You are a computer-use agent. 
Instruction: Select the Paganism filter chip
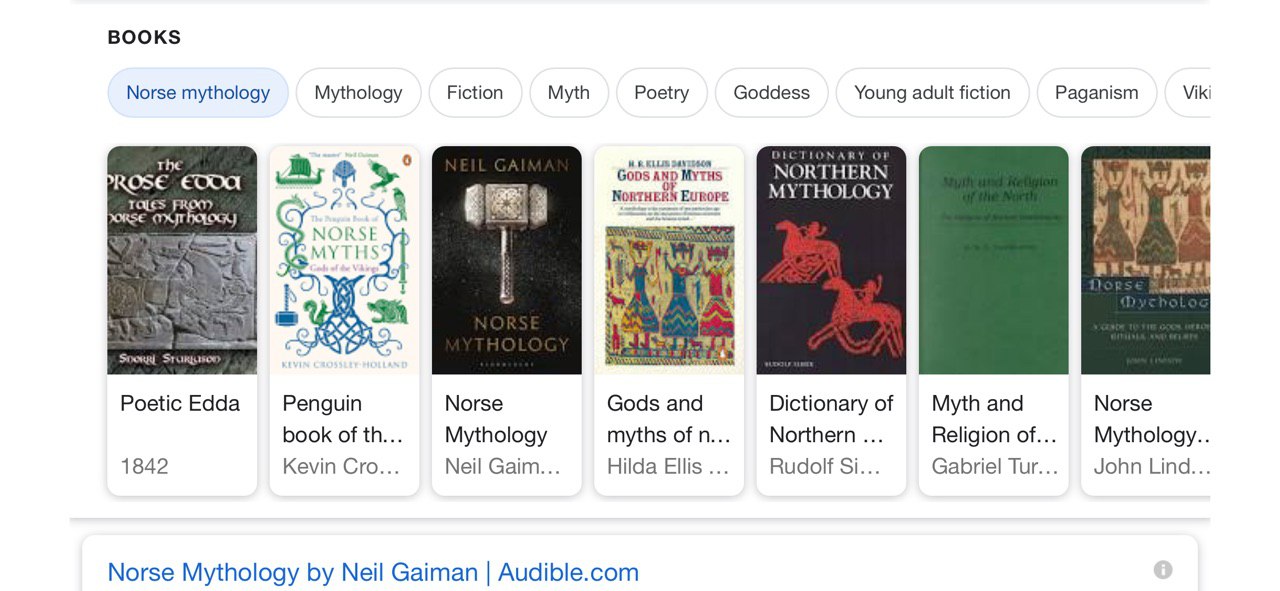click(1097, 93)
